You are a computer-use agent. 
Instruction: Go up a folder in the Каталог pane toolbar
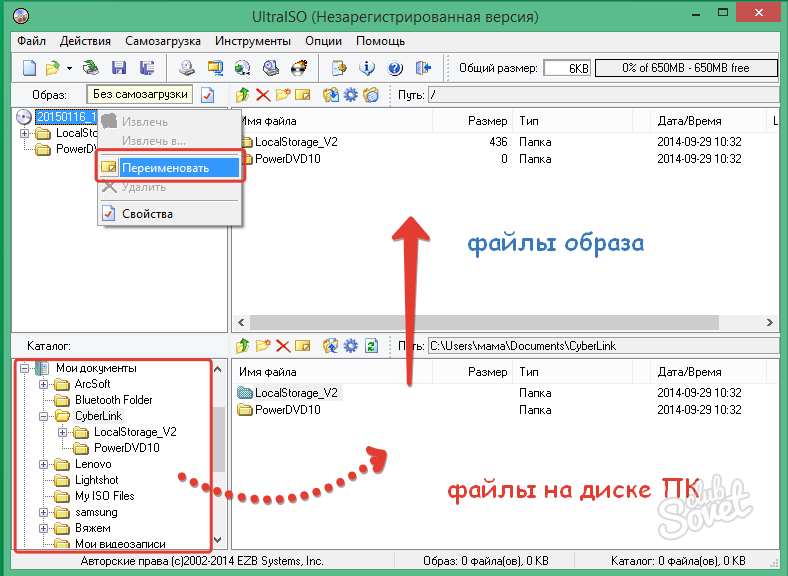[x=243, y=346]
